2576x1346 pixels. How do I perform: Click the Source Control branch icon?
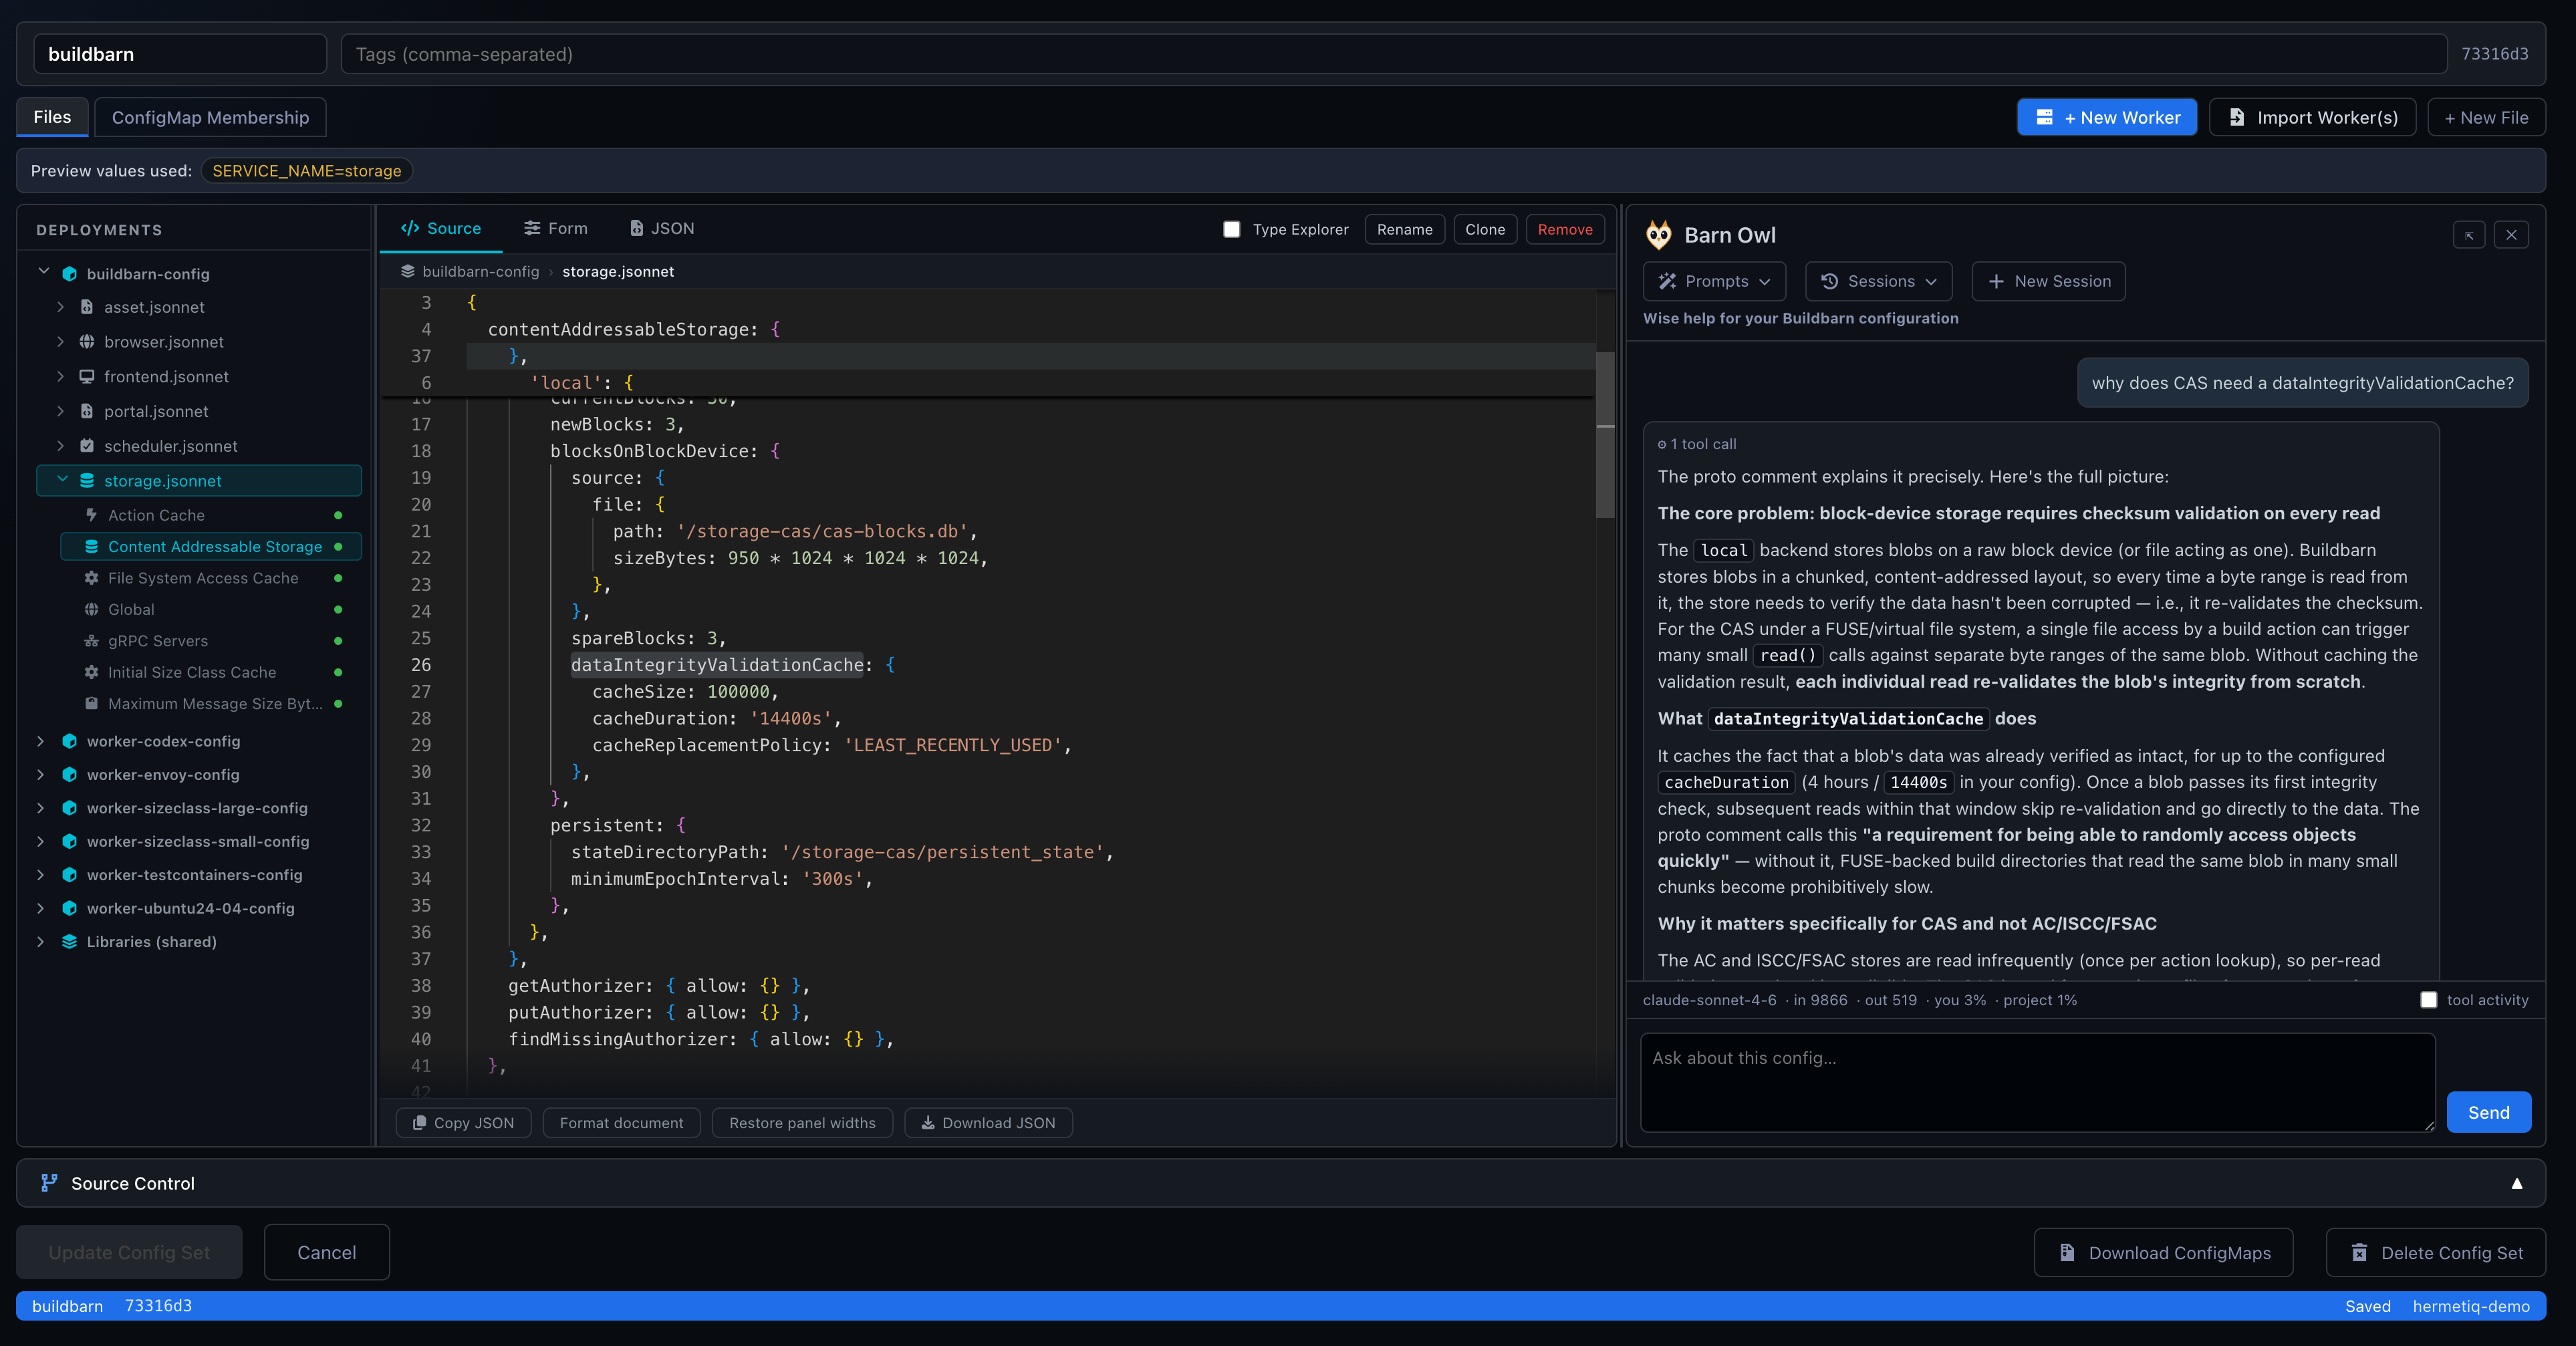[x=49, y=1183]
